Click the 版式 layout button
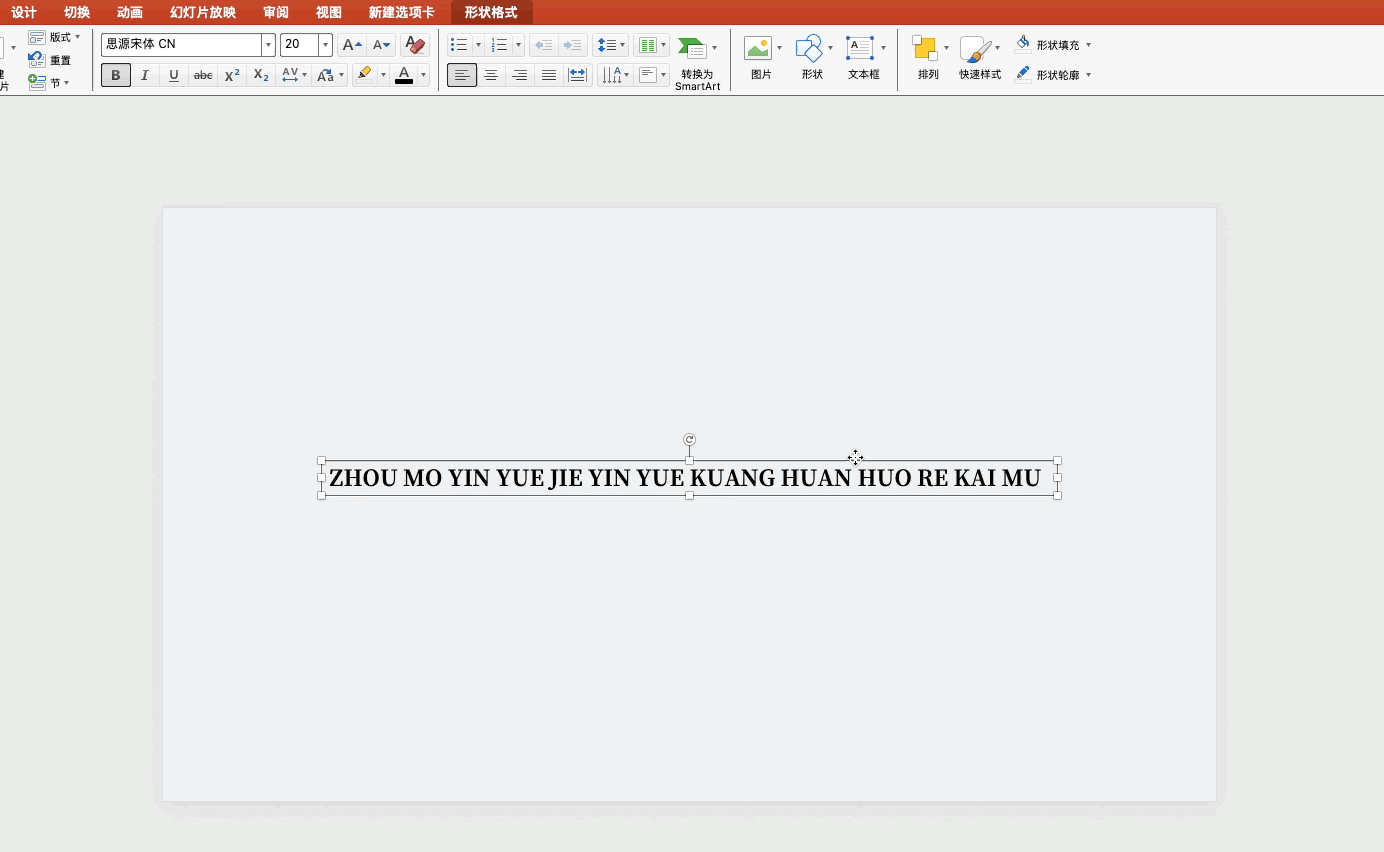 click(54, 37)
